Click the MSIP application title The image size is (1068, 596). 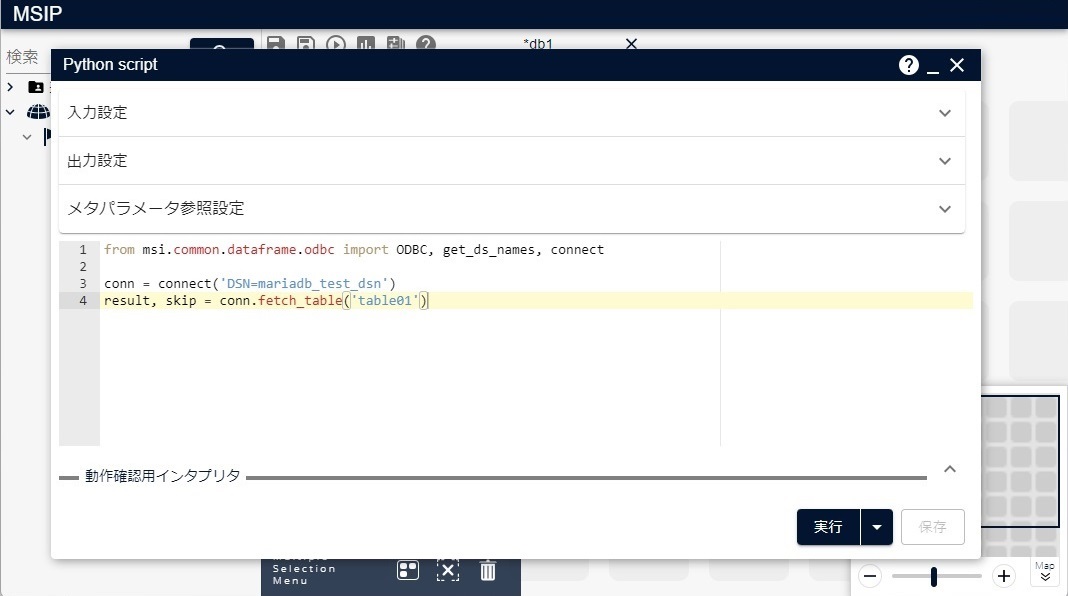point(37,14)
